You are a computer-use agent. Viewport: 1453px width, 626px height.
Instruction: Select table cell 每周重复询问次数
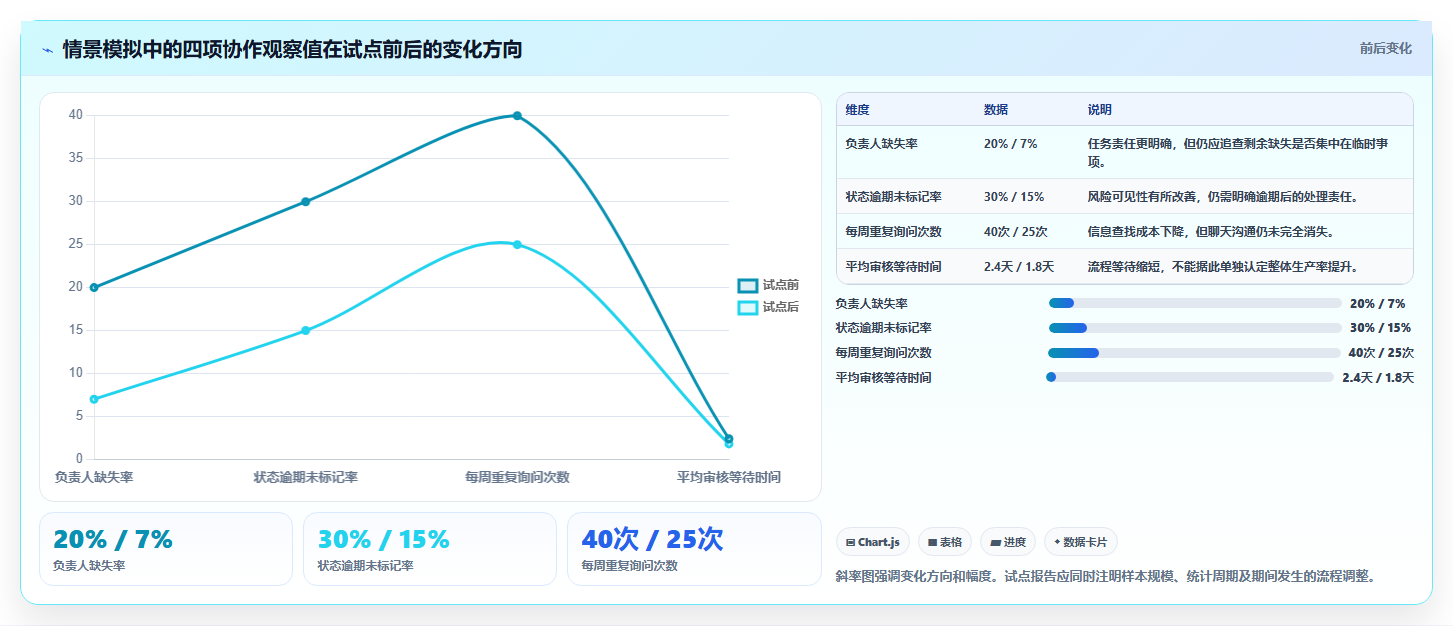893,232
